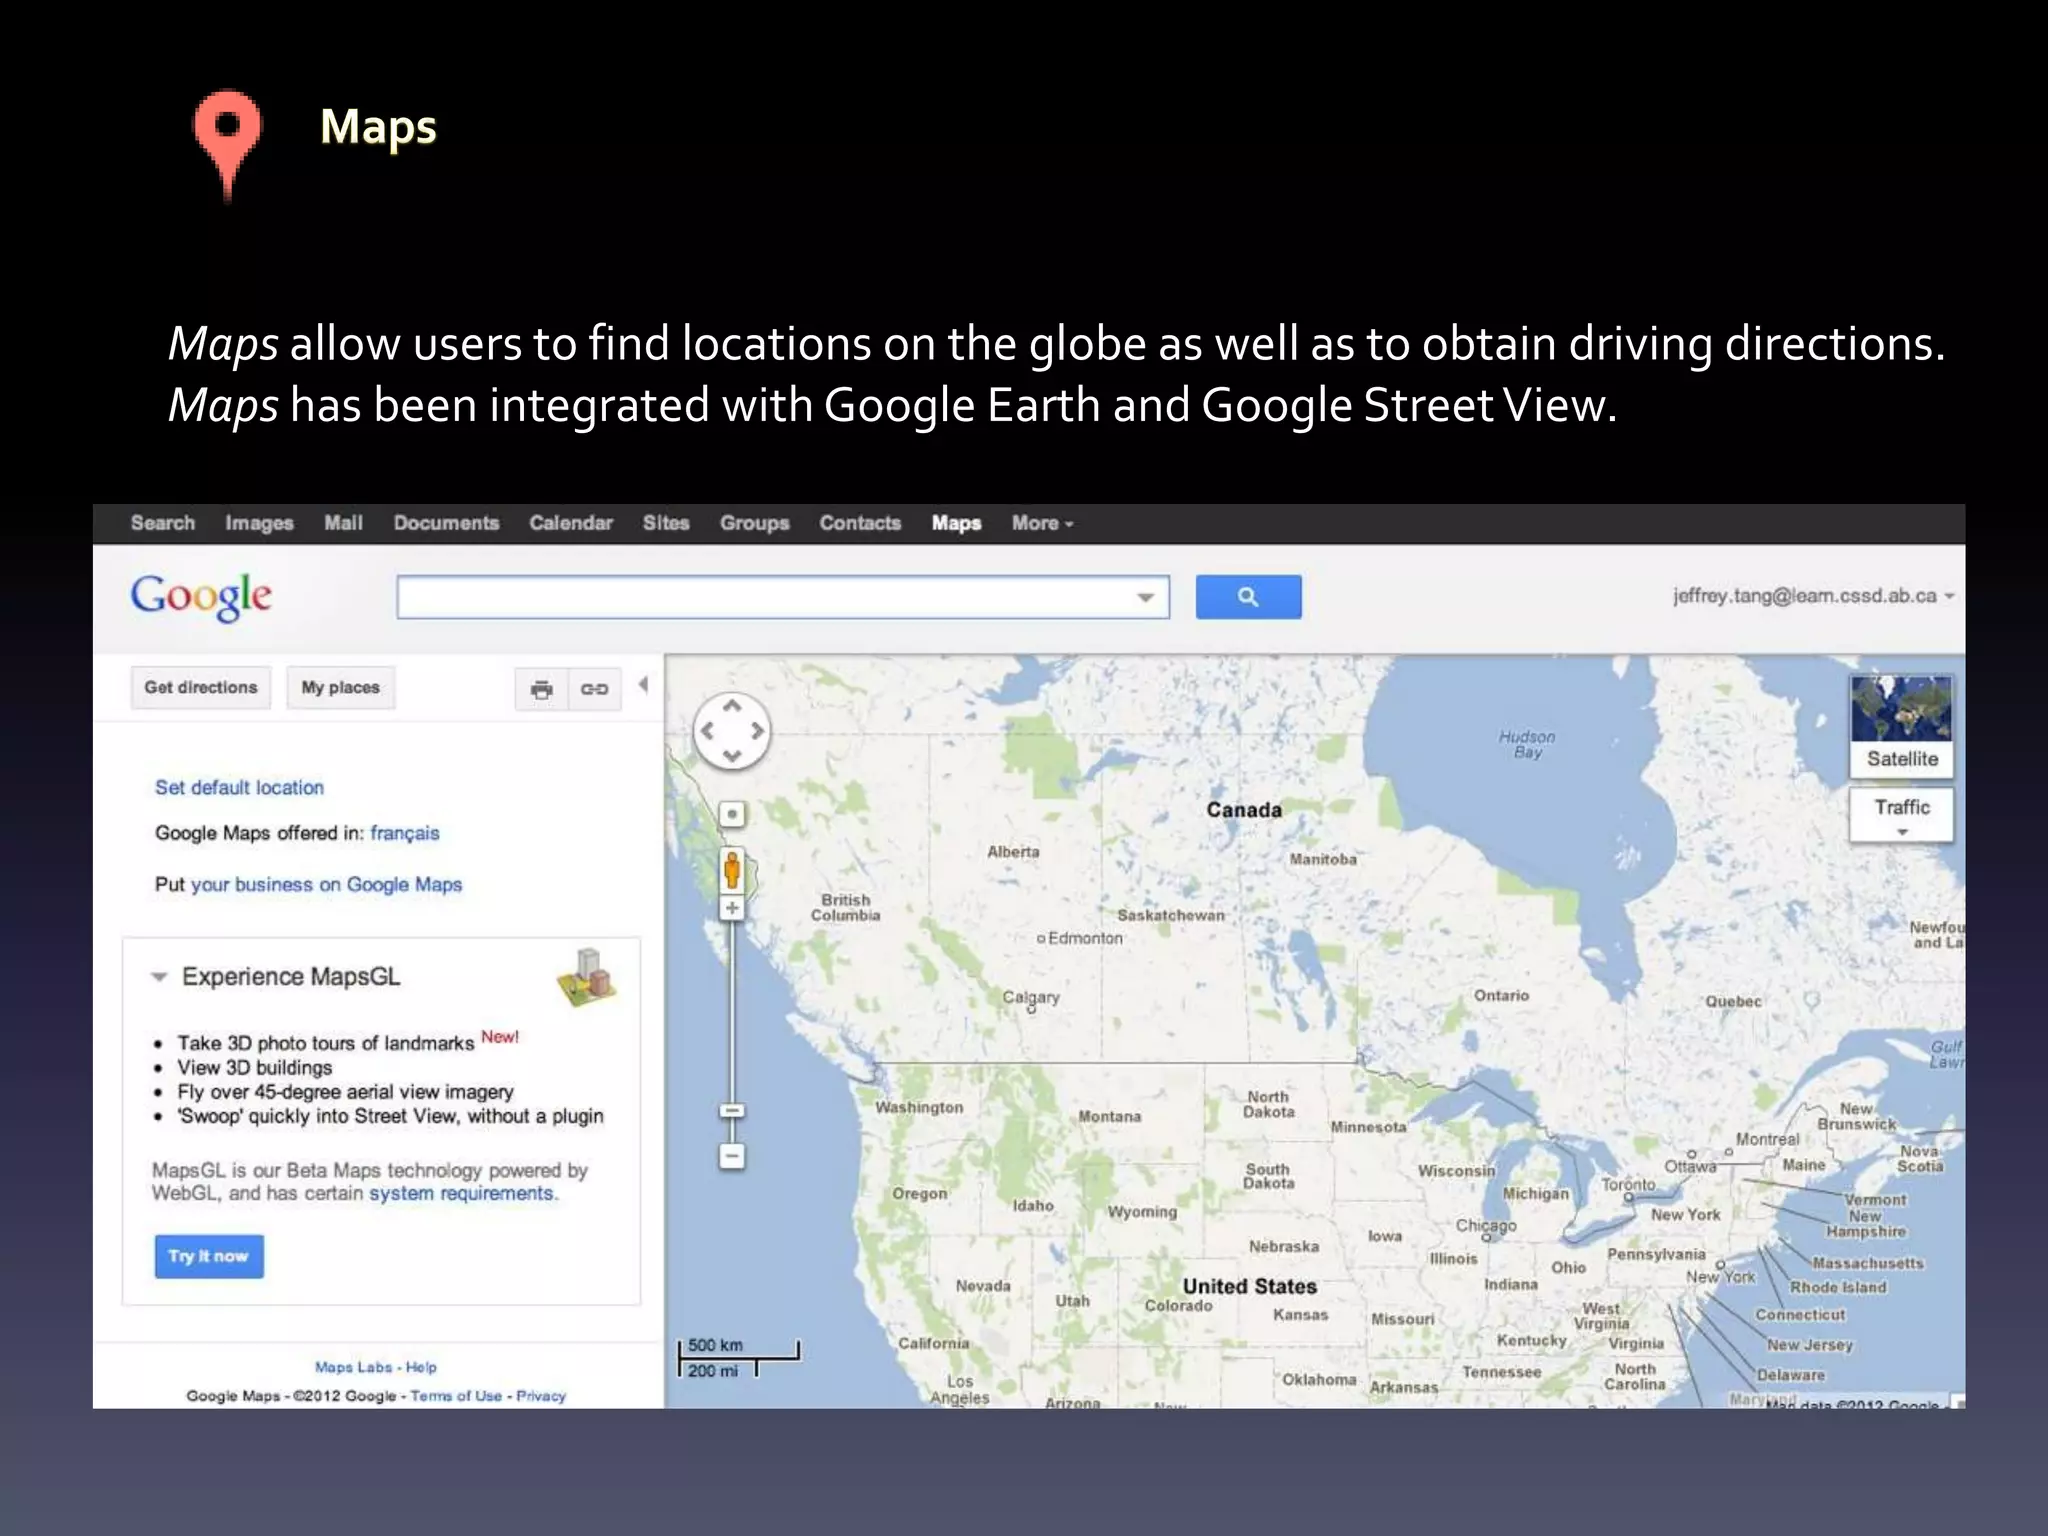Click the link chain icon
Image resolution: width=2048 pixels, height=1536 pixels.
pyautogui.click(x=594, y=689)
